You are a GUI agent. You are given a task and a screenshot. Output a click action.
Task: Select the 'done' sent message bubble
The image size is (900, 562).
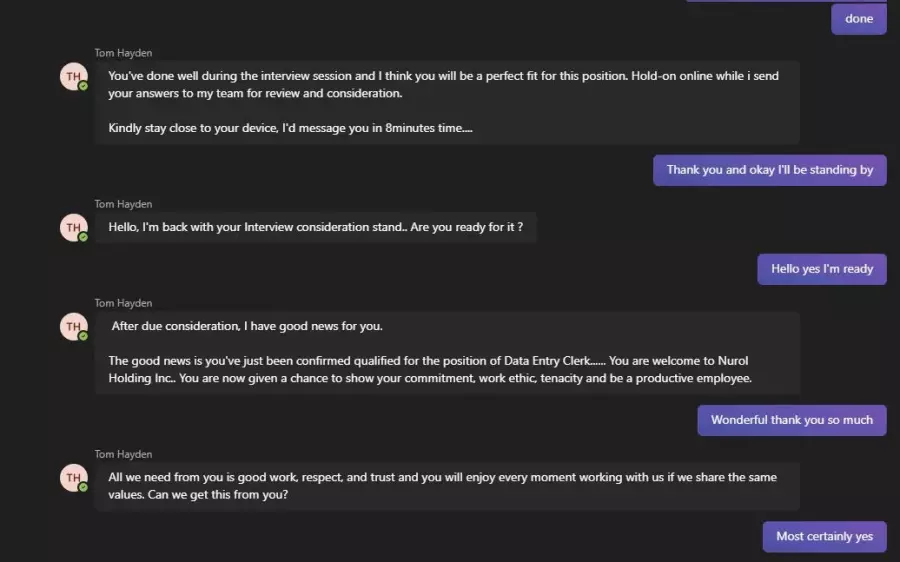[x=859, y=19]
